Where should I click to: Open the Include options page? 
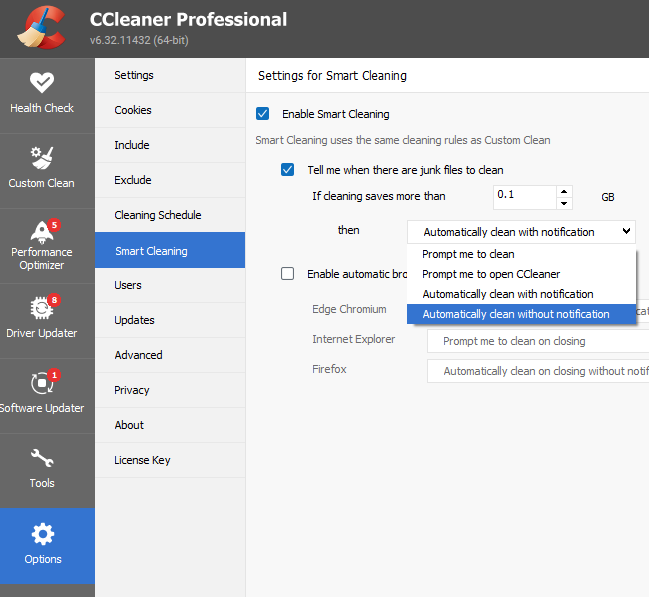[170, 145]
